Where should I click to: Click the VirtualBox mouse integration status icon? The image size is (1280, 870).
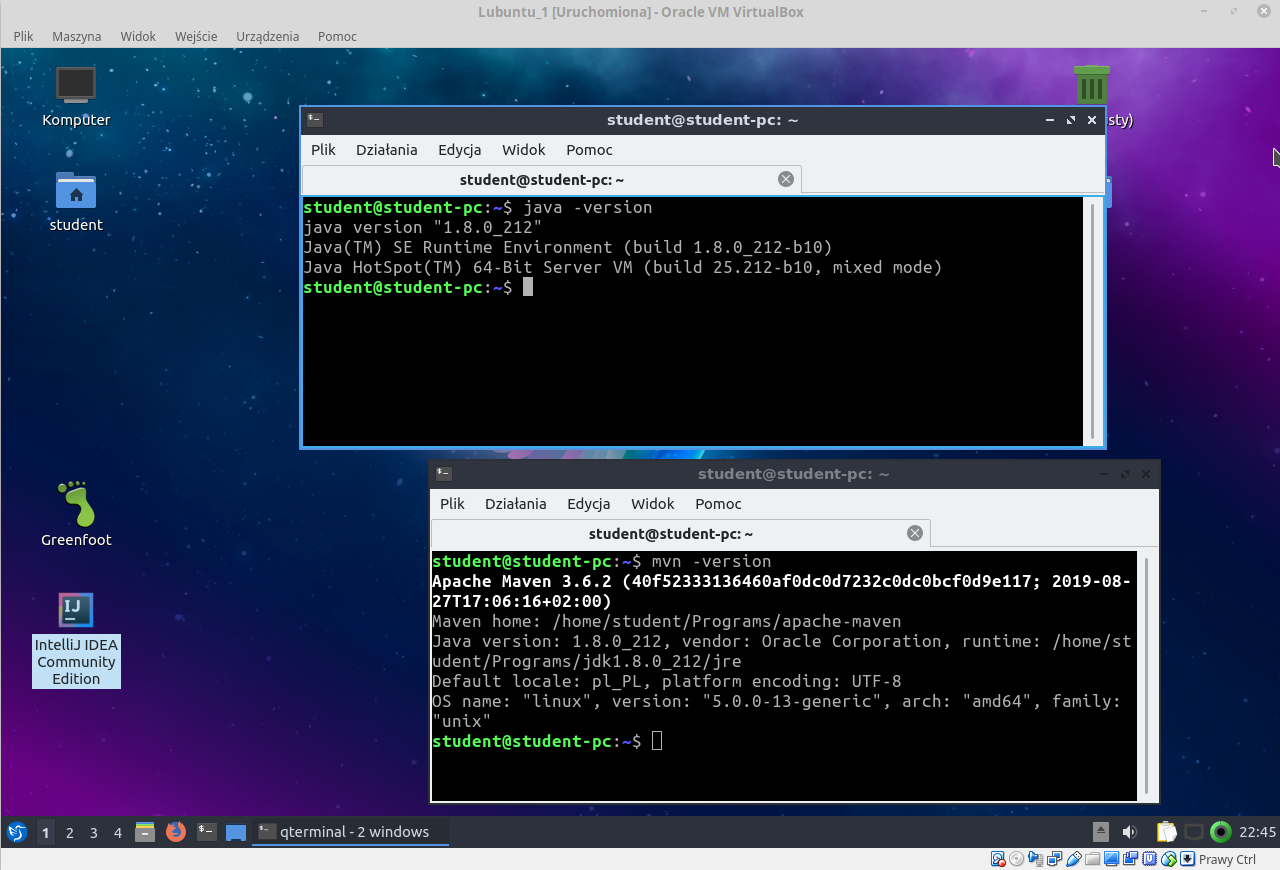coord(1168,859)
